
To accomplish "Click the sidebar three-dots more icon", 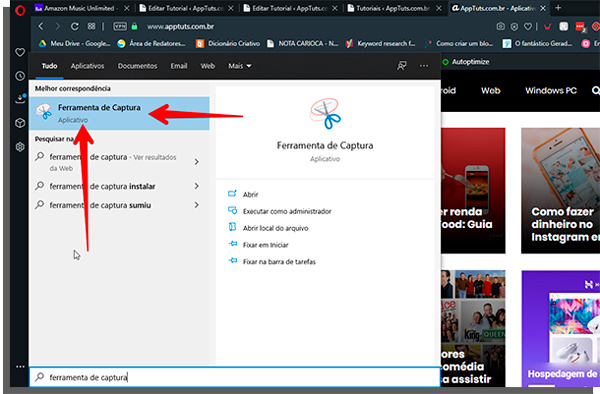I will pyautogui.click(x=20, y=366).
